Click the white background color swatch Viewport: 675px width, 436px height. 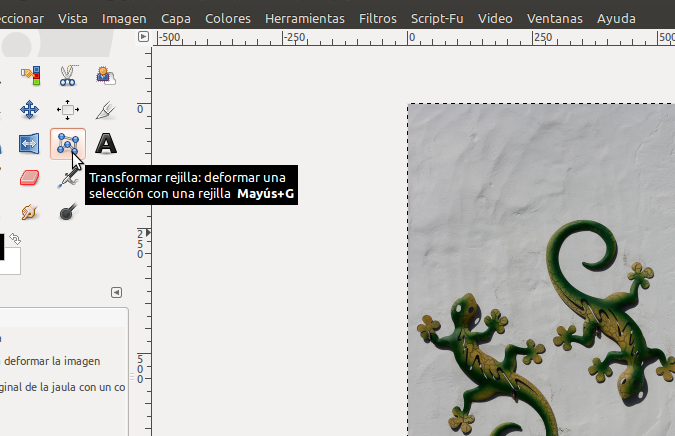point(12,264)
